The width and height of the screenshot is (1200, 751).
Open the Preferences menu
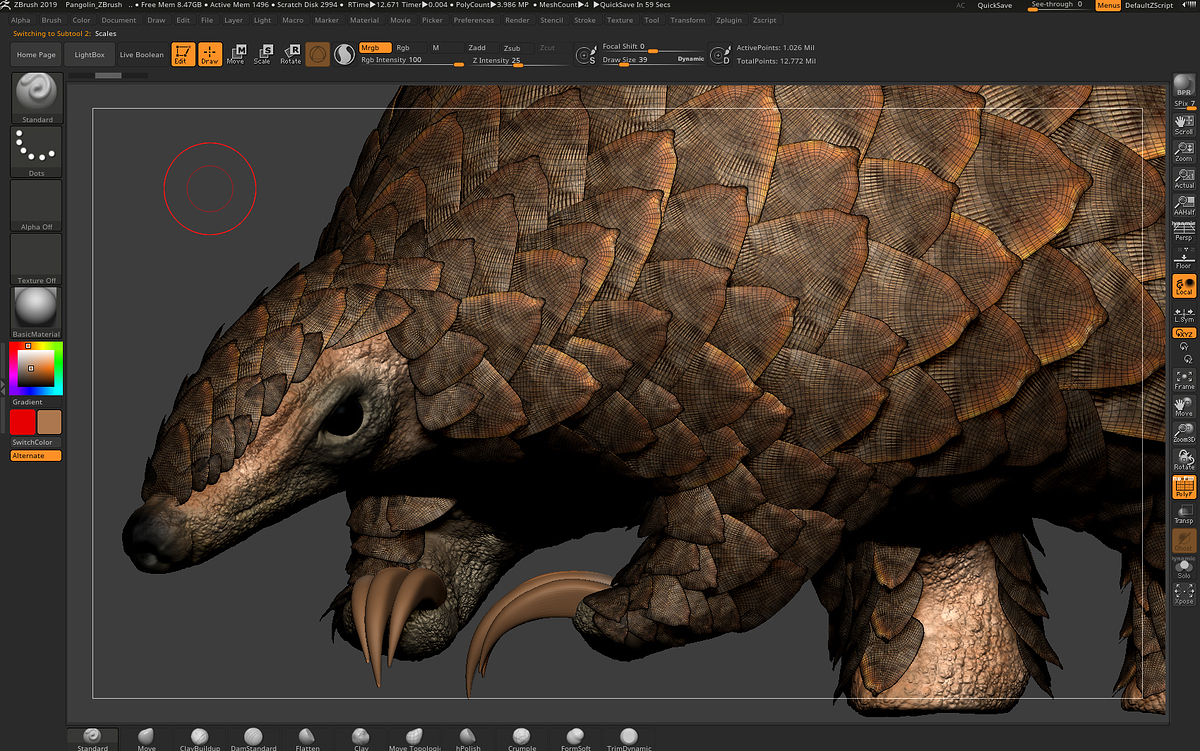click(473, 20)
